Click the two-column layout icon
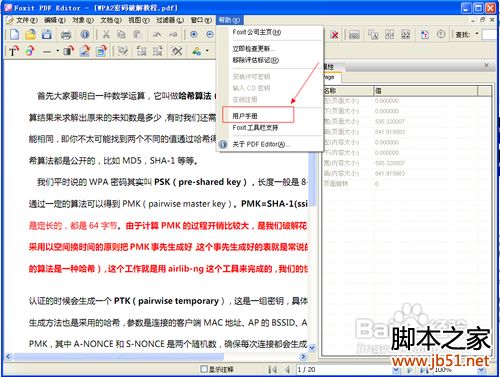 pyautogui.click(x=389, y=34)
